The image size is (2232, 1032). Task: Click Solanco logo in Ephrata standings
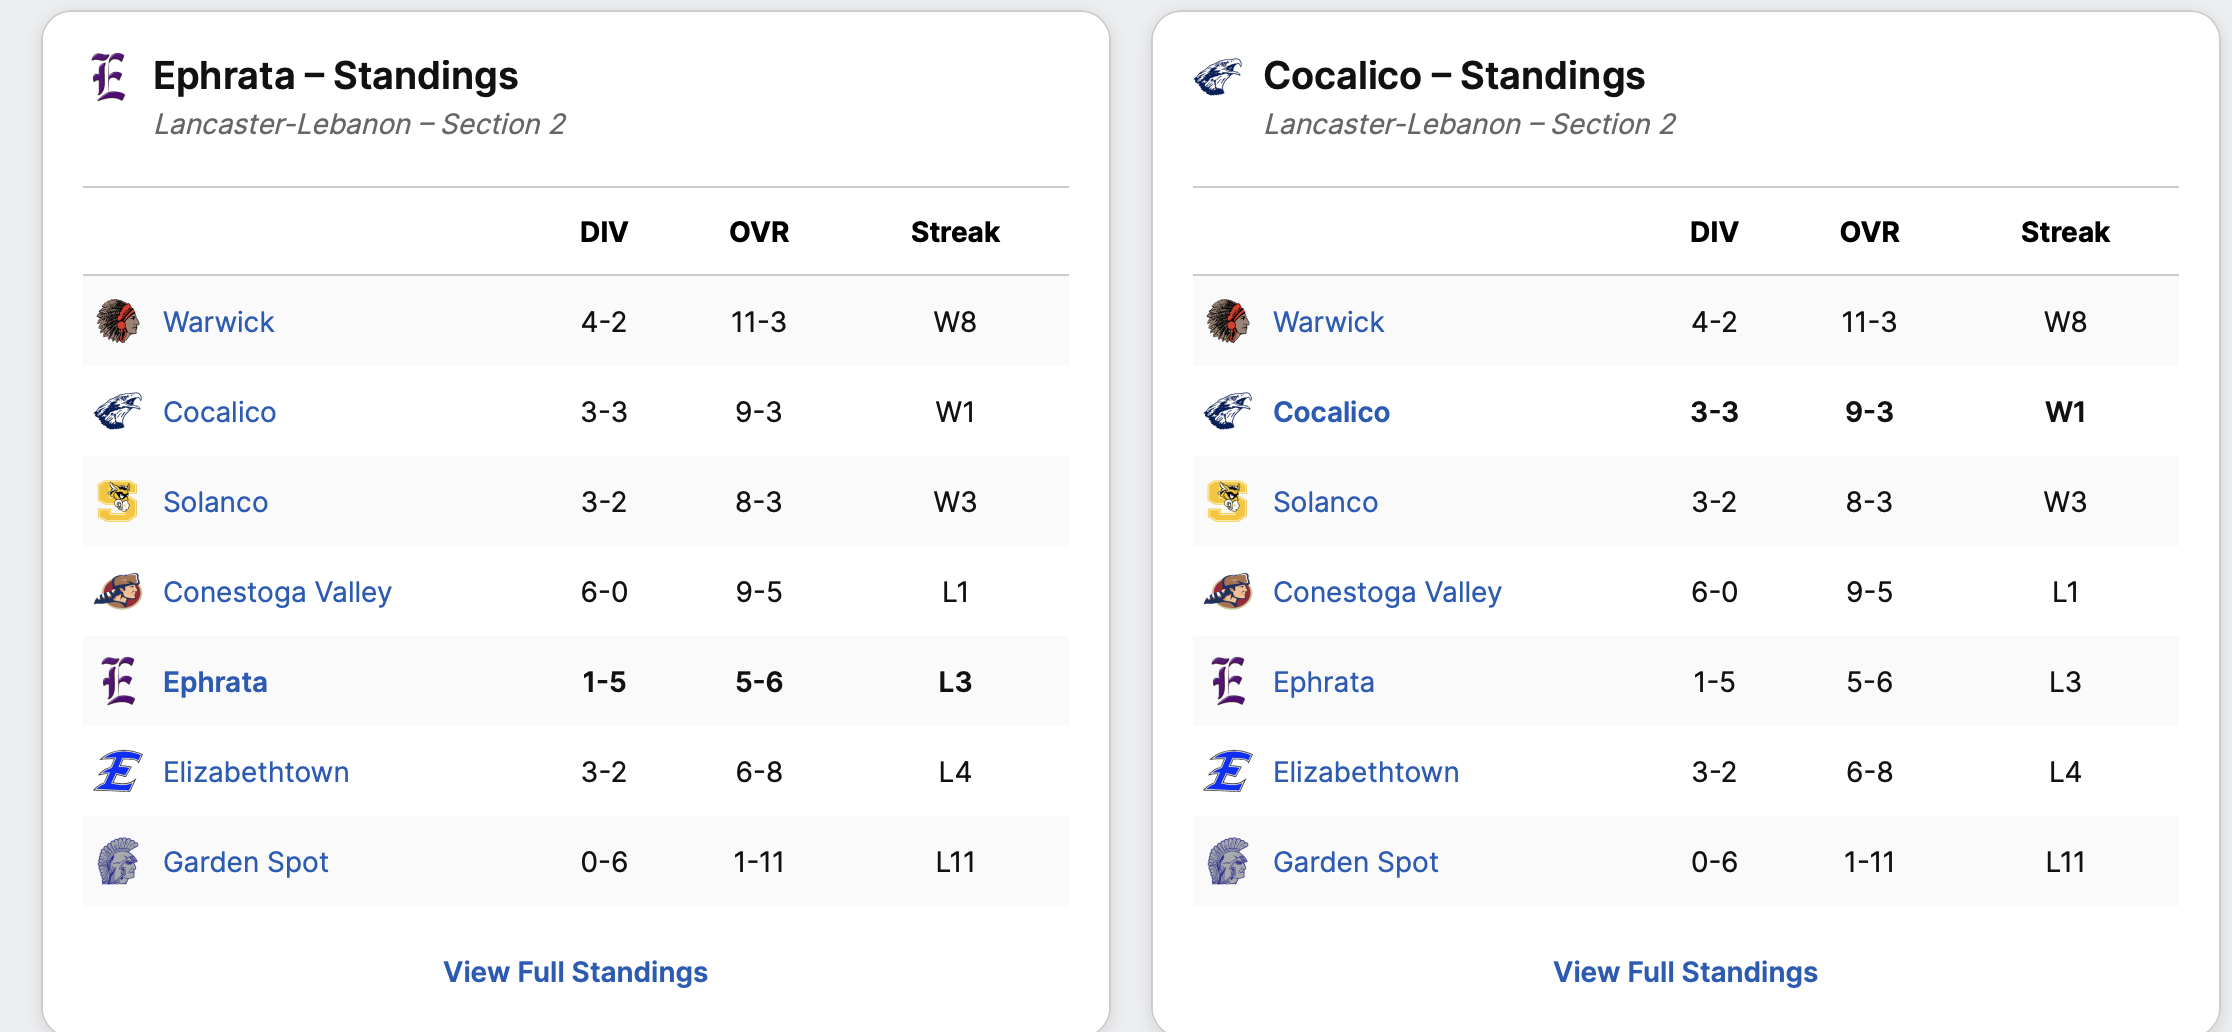pyautogui.click(x=118, y=501)
